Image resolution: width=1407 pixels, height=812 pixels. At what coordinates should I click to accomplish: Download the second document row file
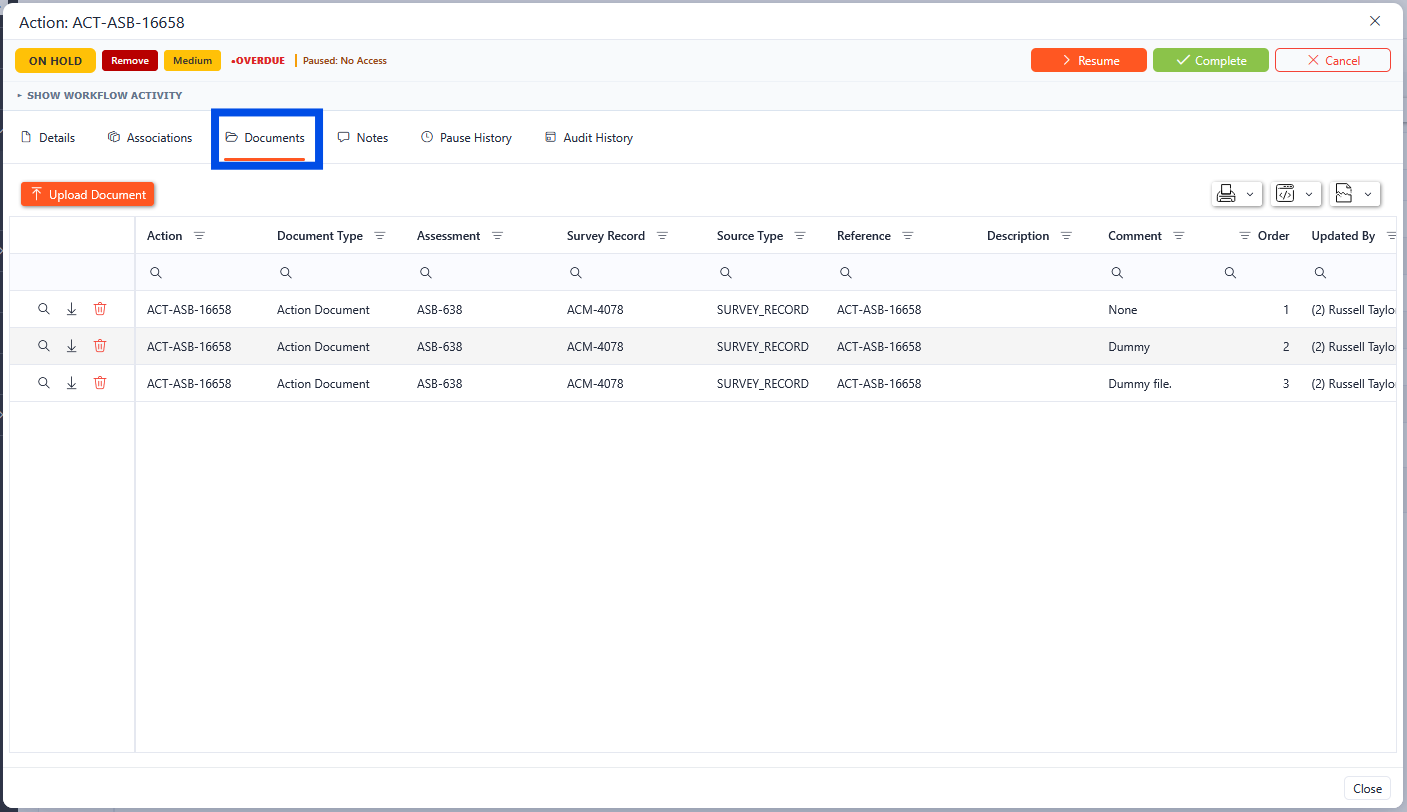pyautogui.click(x=71, y=346)
